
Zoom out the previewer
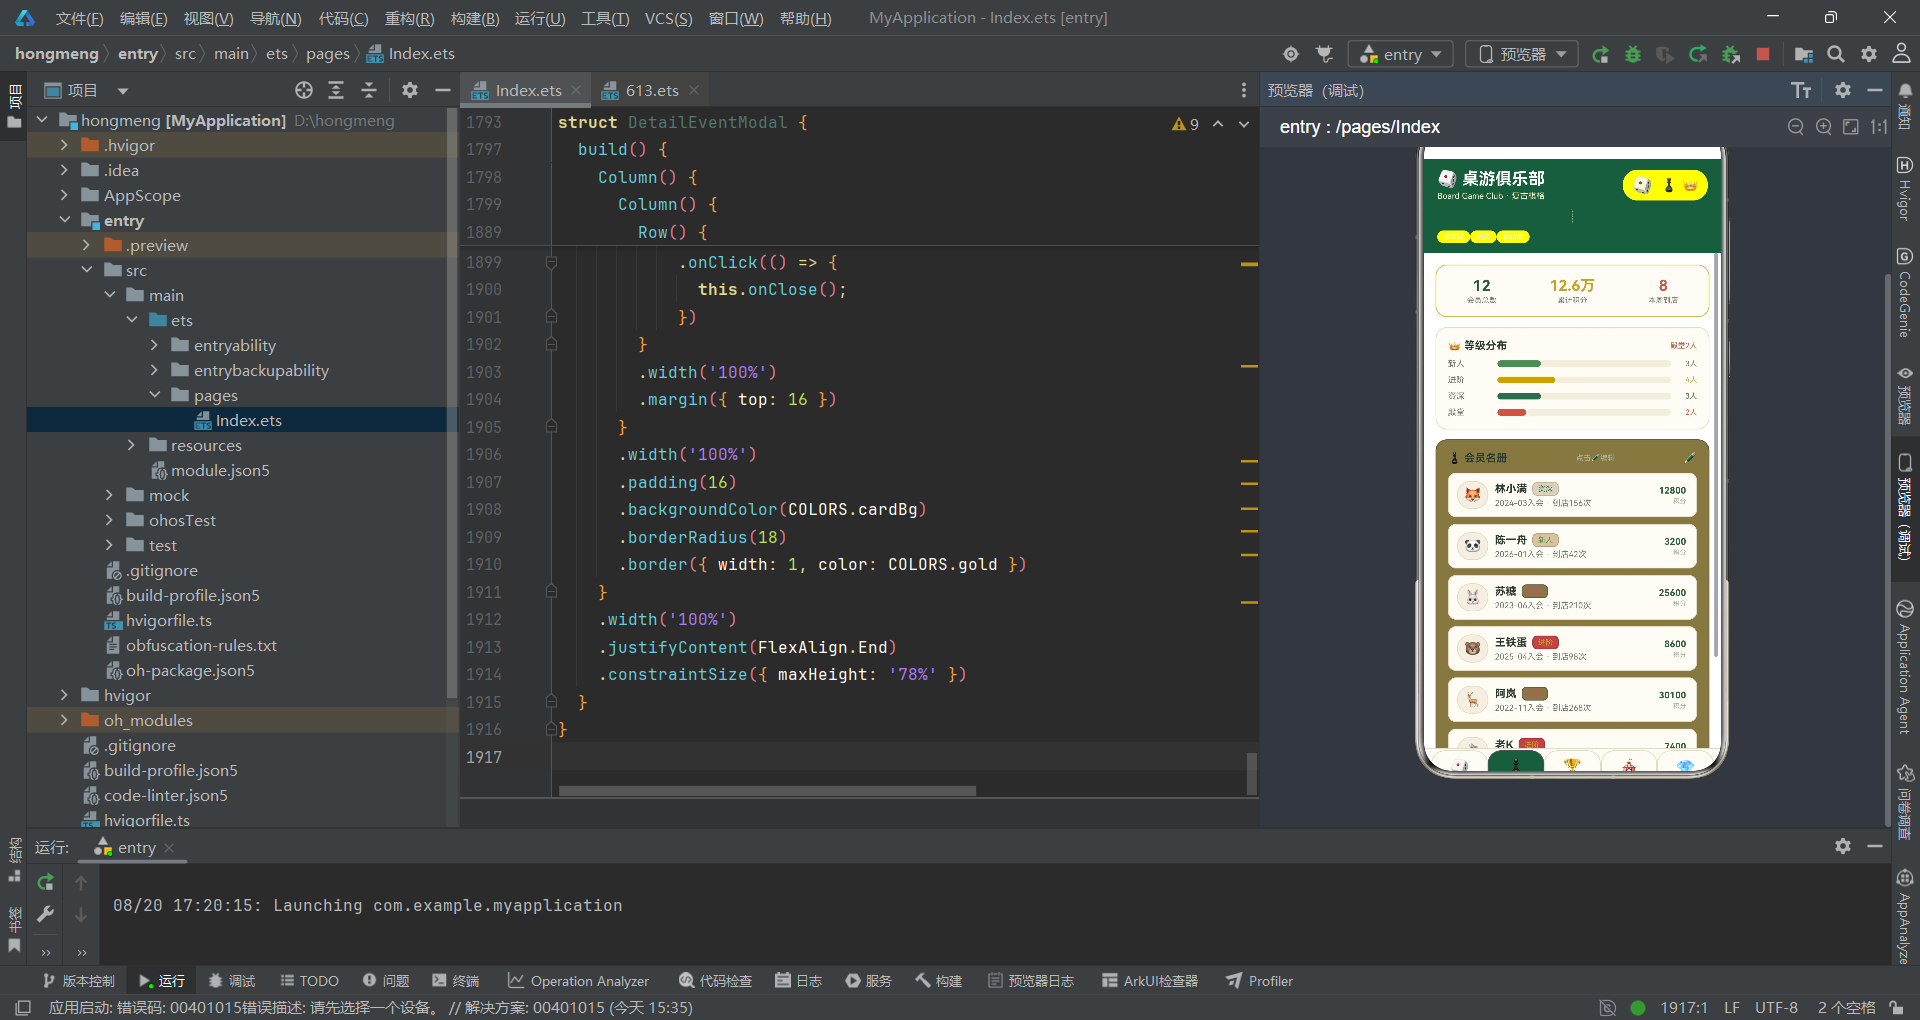pyautogui.click(x=1796, y=127)
